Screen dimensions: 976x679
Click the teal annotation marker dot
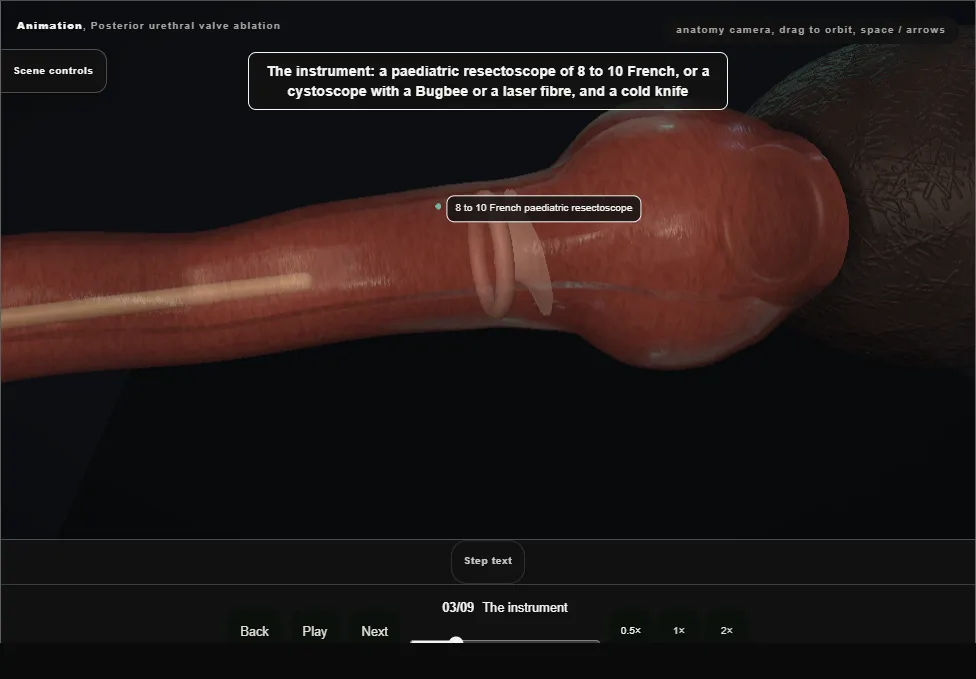pos(438,206)
